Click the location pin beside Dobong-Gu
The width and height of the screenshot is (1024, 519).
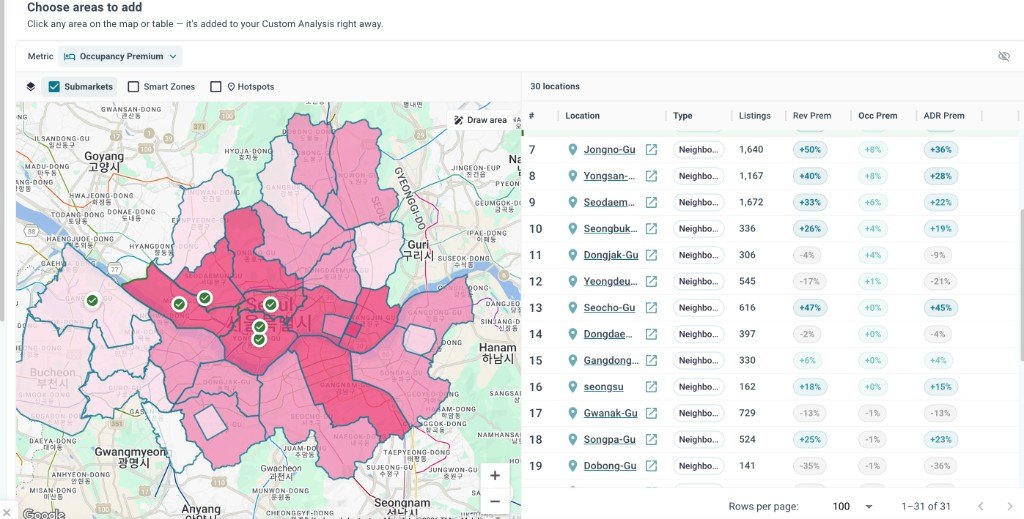[573, 465]
